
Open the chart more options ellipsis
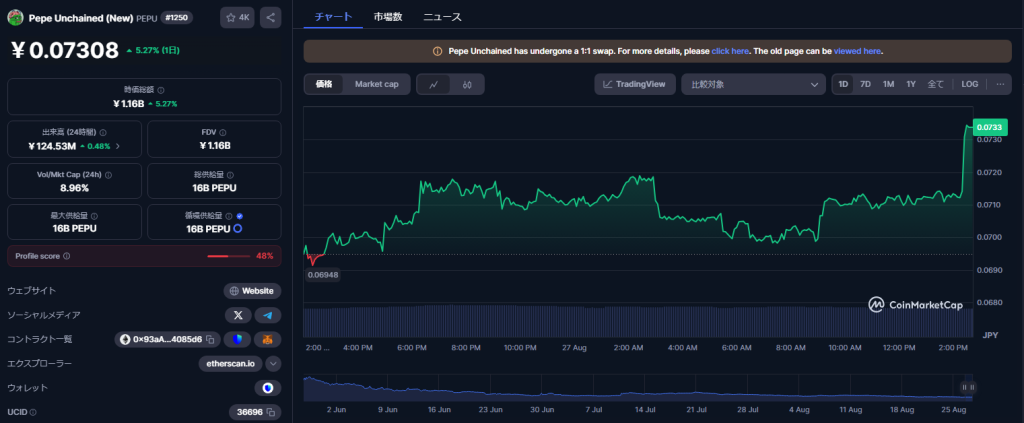tap(1000, 84)
